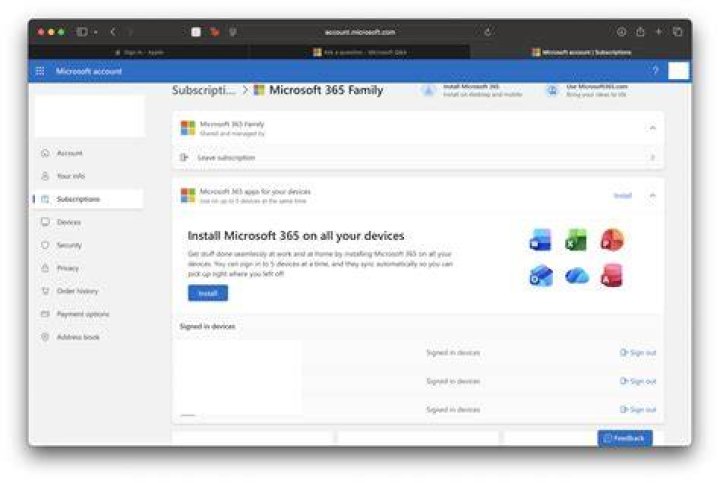
Task: Sign out the first signed in device
Action: (x=638, y=353)
